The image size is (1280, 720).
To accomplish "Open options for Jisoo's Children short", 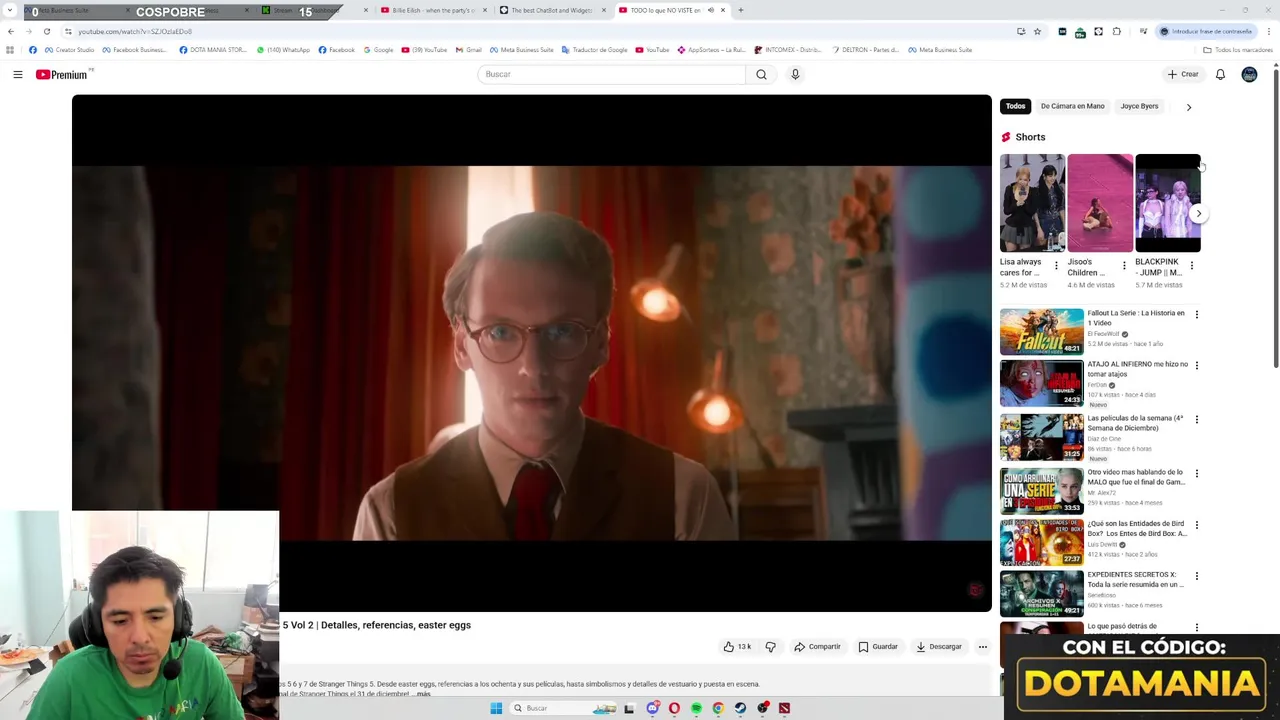I will (1124, 265).
